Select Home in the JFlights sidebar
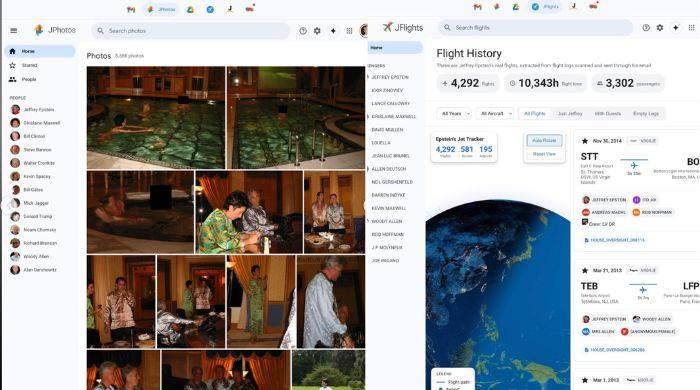 (x=395, y=48)
